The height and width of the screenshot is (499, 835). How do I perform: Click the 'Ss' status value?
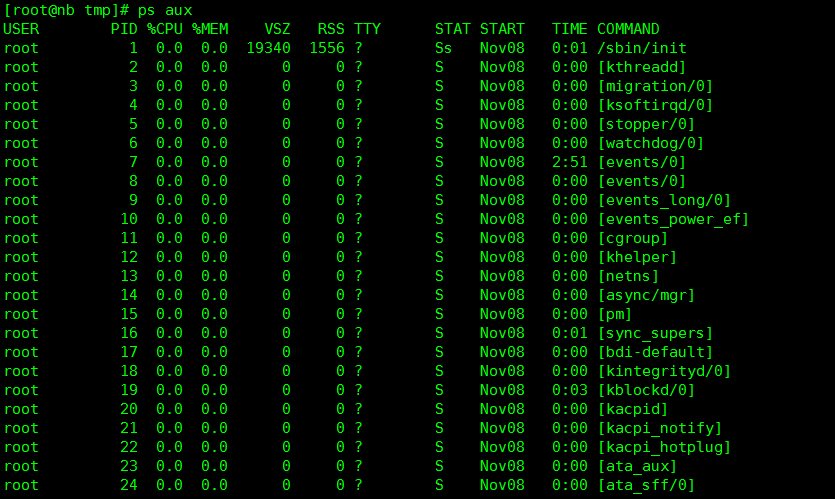point(444,48)
